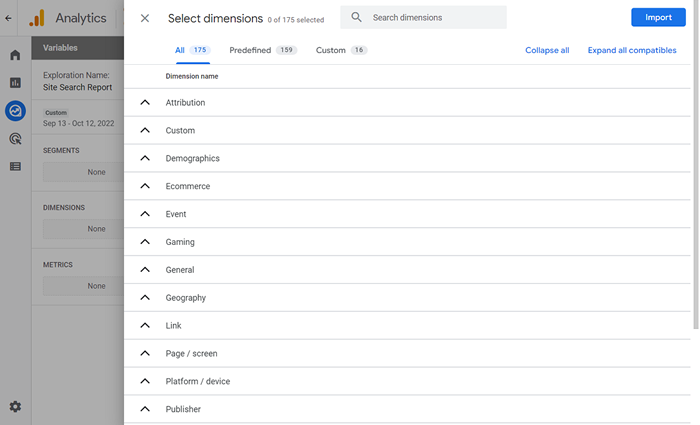Click the 0 of 175 selected text
Image resolution: width=700 pixels, height=425 pixels.
coord(296,20)
